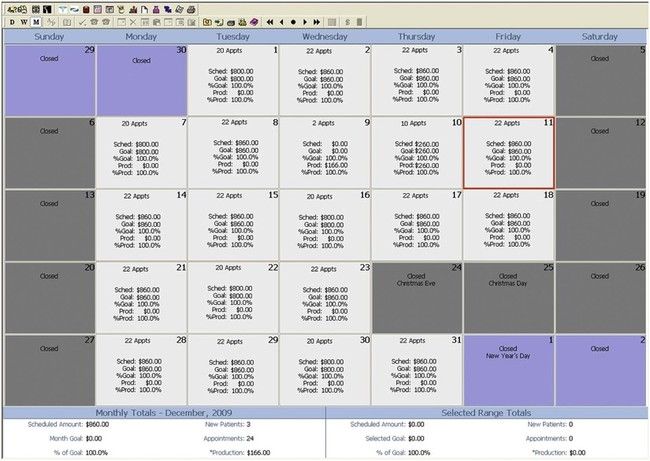Advance to next month with single right arrow

(x=303, y=21)
